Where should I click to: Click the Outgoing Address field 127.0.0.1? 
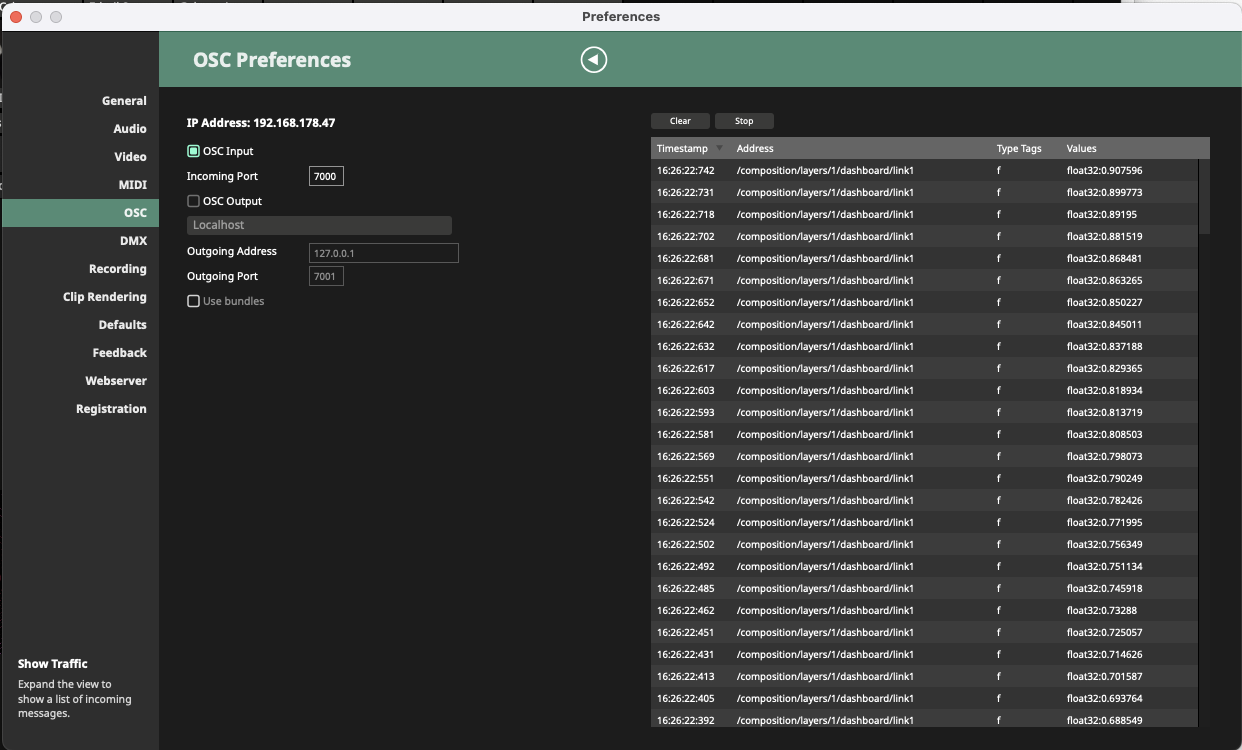tap(383, 253)
